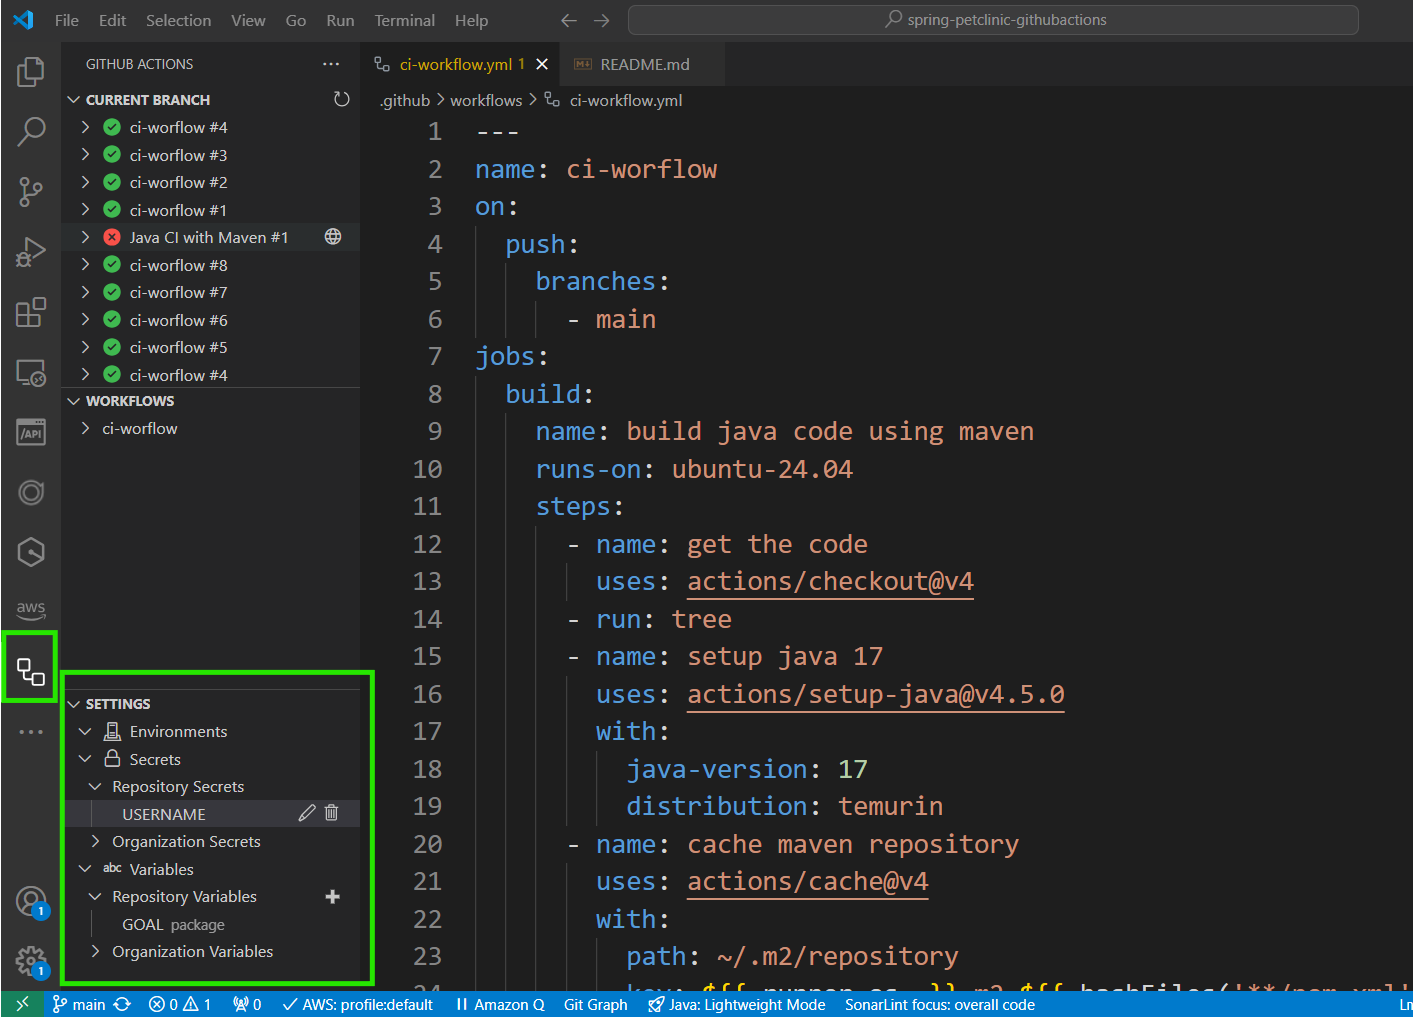The height and width of the screenshot is (1017, 1413).
Task: Edit the USERNAME repository secret with the pencil icon
Action: coord(307,813)
